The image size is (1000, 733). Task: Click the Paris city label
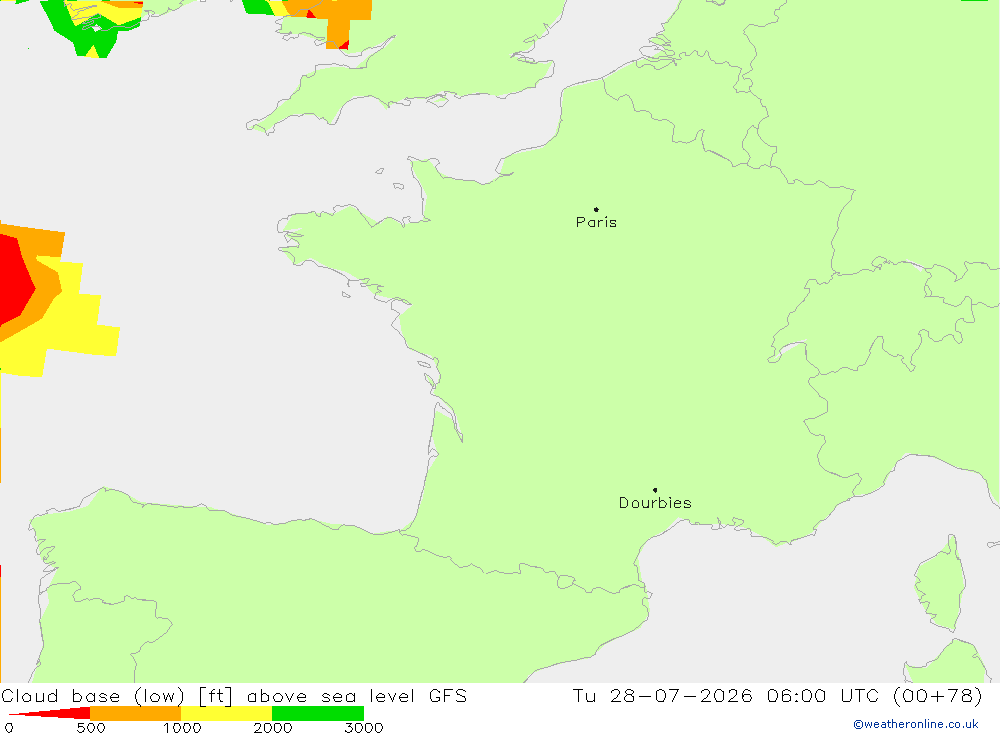click(x=596, y=222)
